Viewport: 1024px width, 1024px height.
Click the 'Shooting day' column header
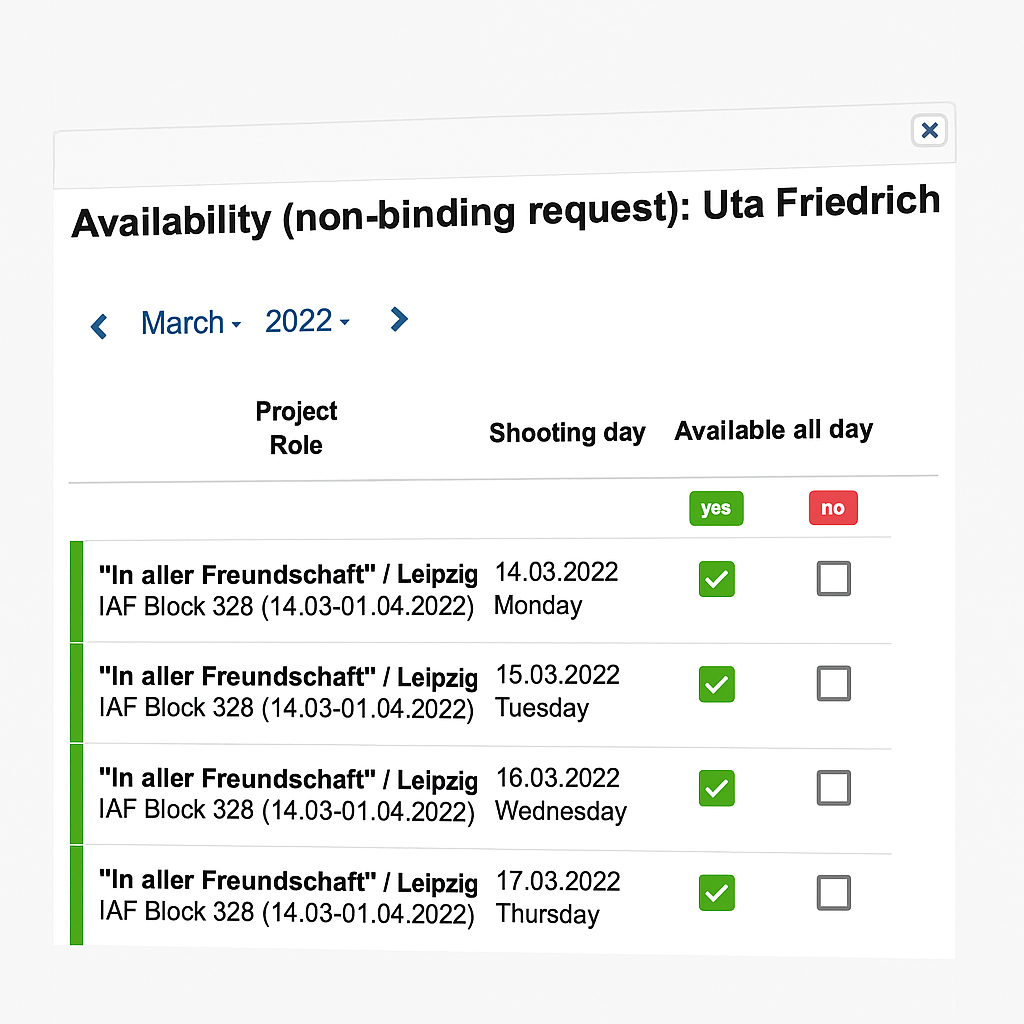(567, 433)
